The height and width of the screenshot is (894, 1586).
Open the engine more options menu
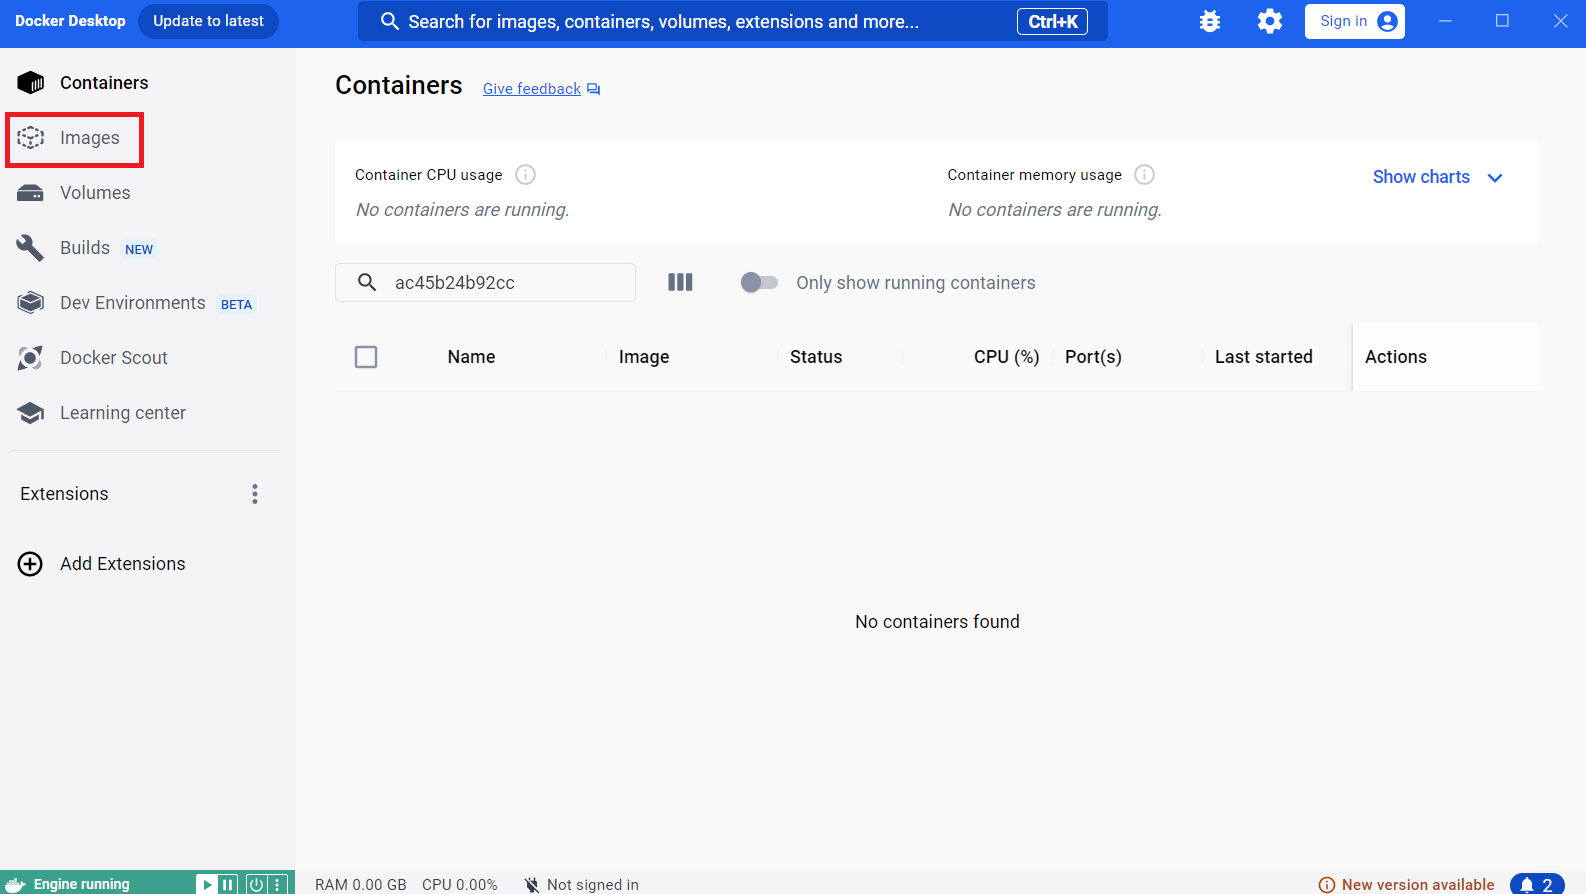coord(278,884)
